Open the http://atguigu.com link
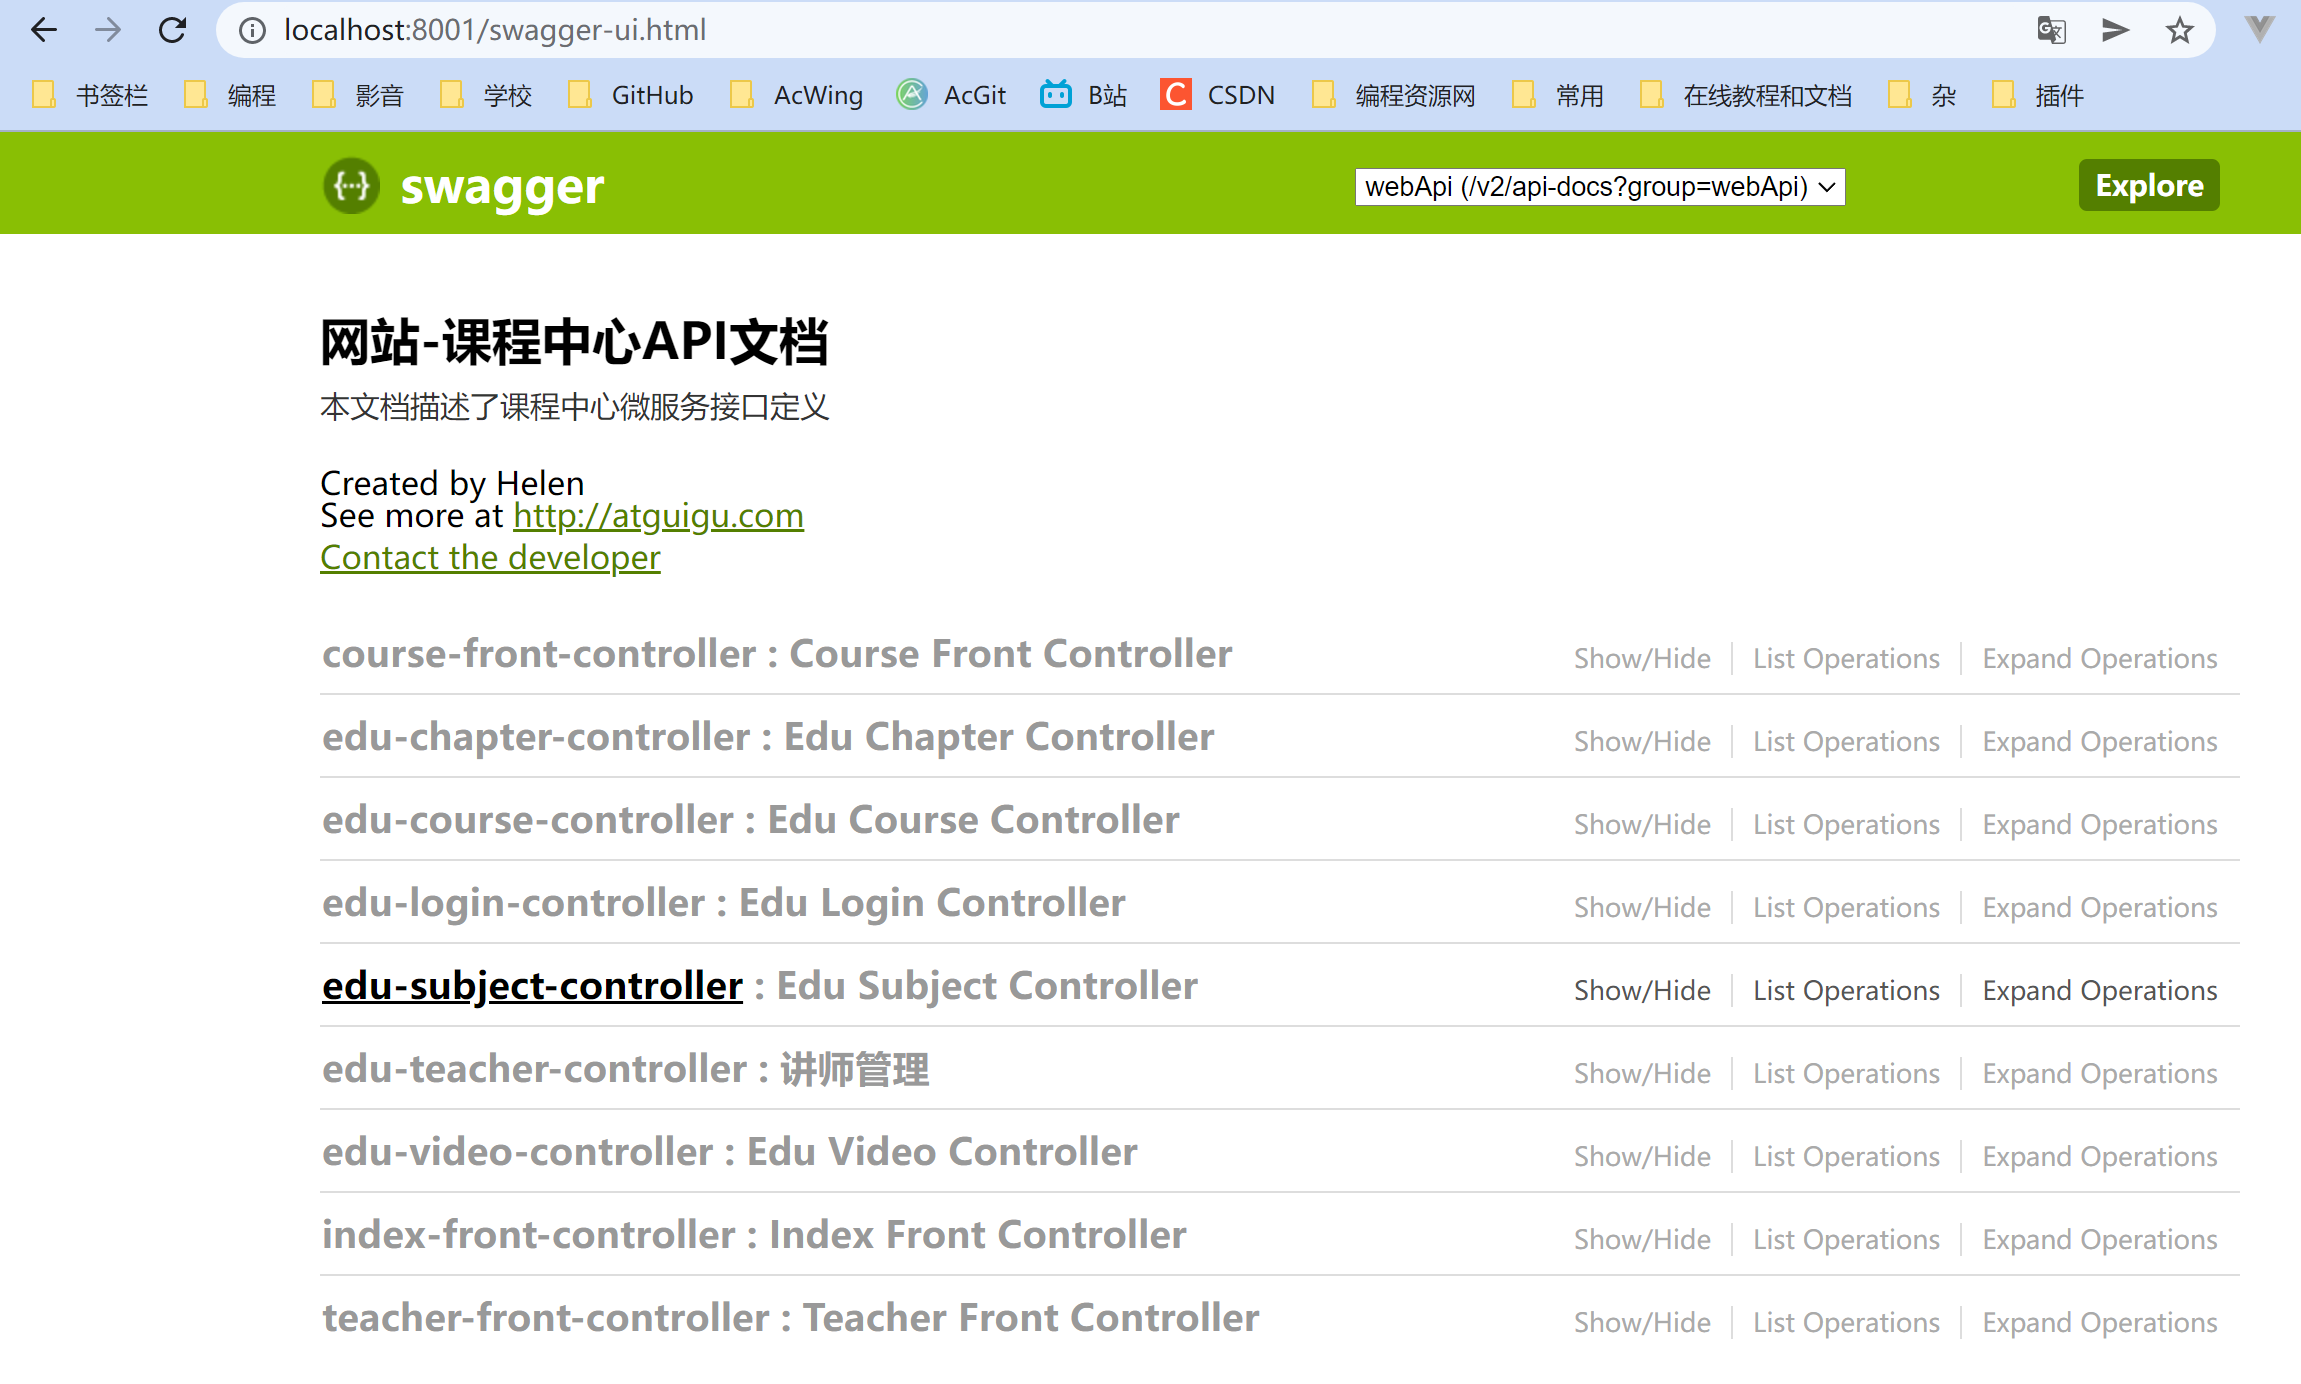 click(x=658, y=516)
